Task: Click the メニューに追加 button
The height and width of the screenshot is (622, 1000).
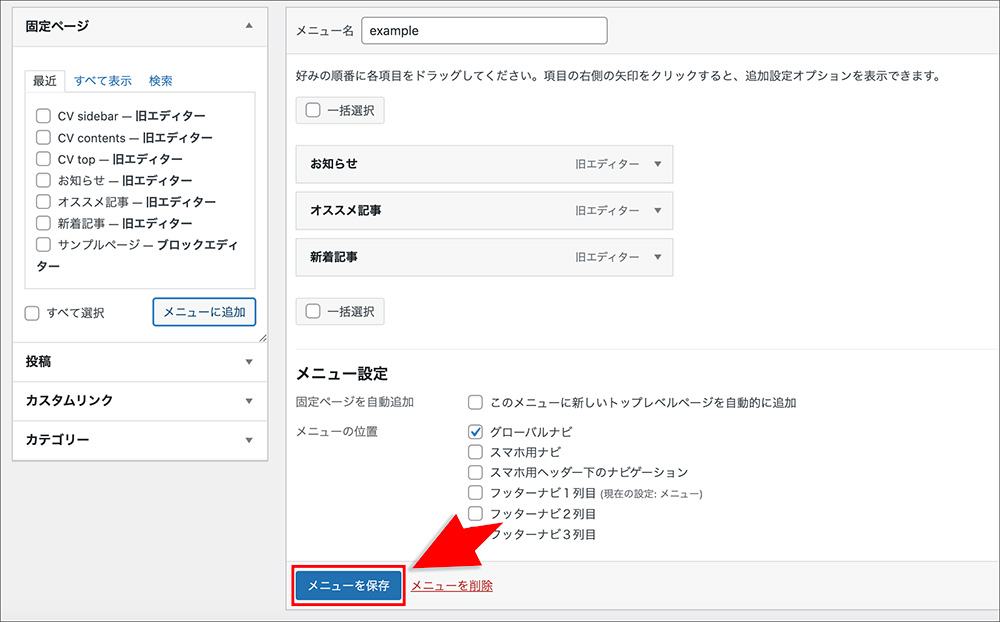Action: [x=204, y=312]
